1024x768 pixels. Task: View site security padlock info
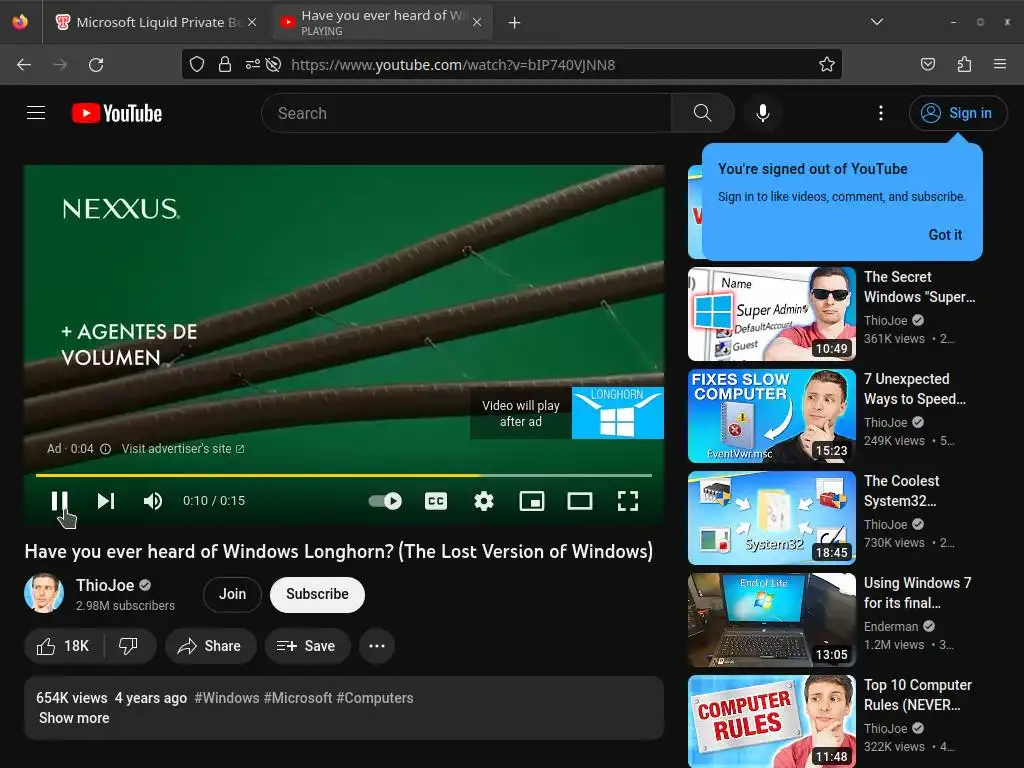225,64
